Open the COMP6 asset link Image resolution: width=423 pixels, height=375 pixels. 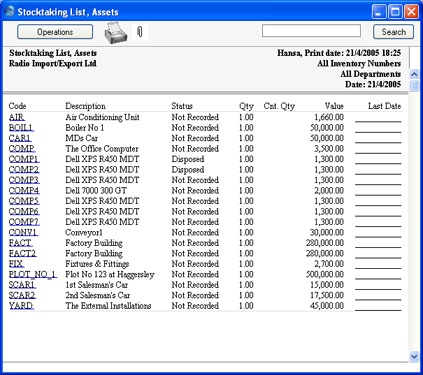[x=24, y=212]
